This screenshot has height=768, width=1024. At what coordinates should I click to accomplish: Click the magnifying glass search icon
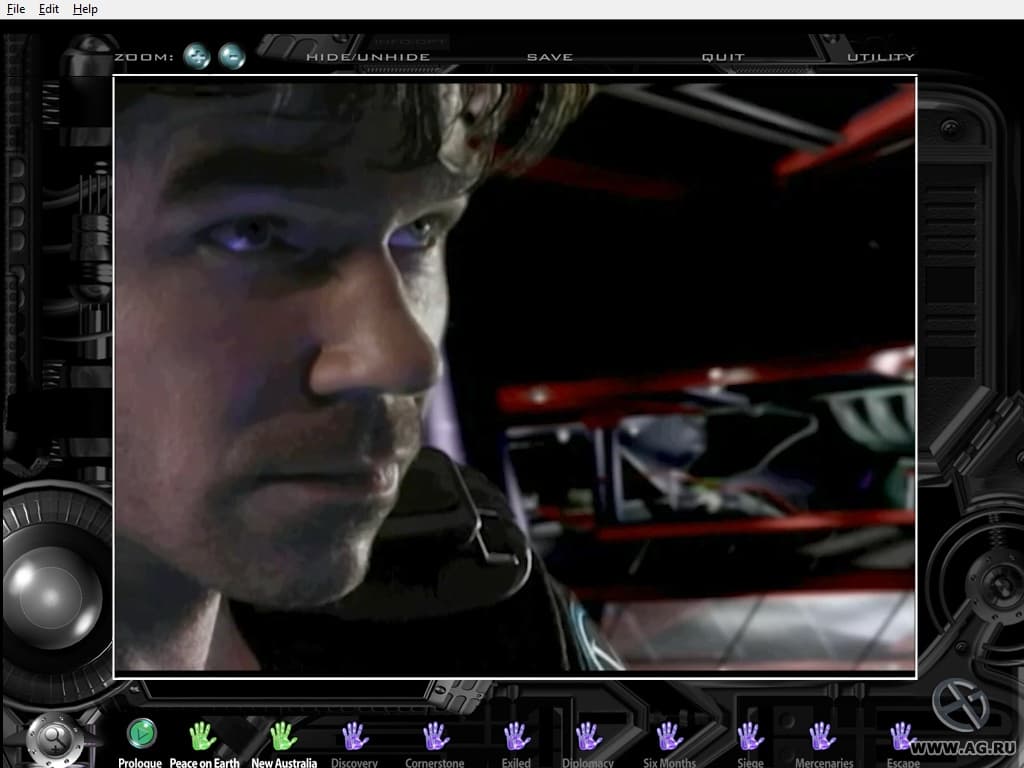[55, 739]
